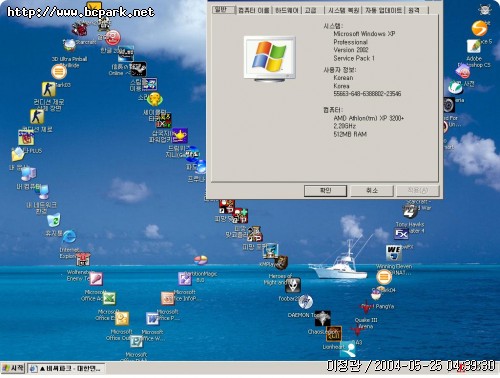Image resolution: width=500 pixels, height=378 pixels.
Task: Open the 드림위즈 지니 magic lamp icon
Action: pos(180,135)
